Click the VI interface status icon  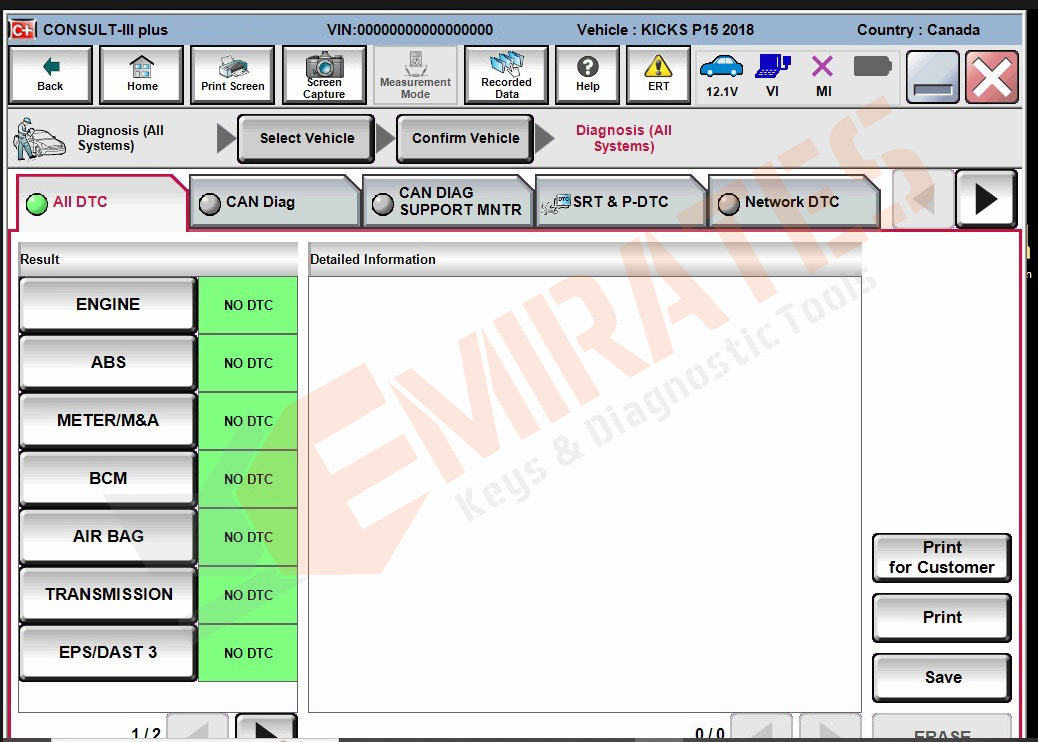[772, 75]
